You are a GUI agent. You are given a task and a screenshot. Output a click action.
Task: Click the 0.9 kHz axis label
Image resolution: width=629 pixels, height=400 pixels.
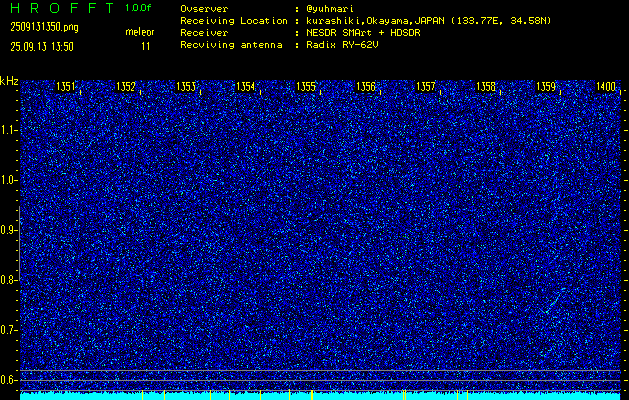[8, 230]
